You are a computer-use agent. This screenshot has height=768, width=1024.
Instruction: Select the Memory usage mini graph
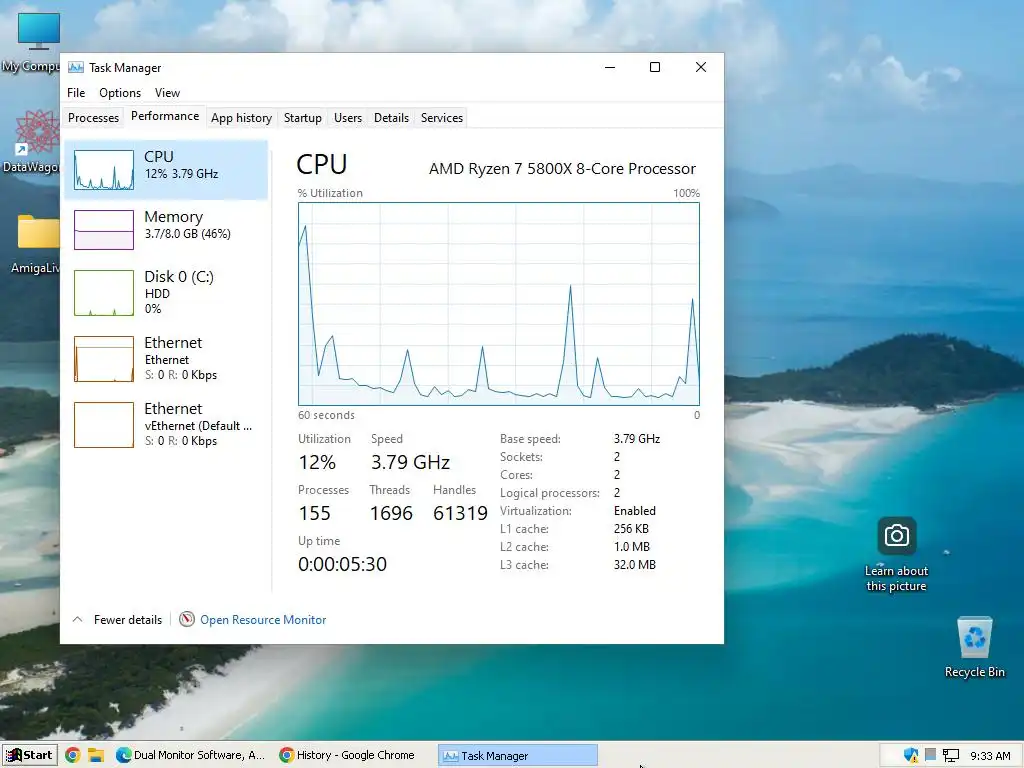104,230
